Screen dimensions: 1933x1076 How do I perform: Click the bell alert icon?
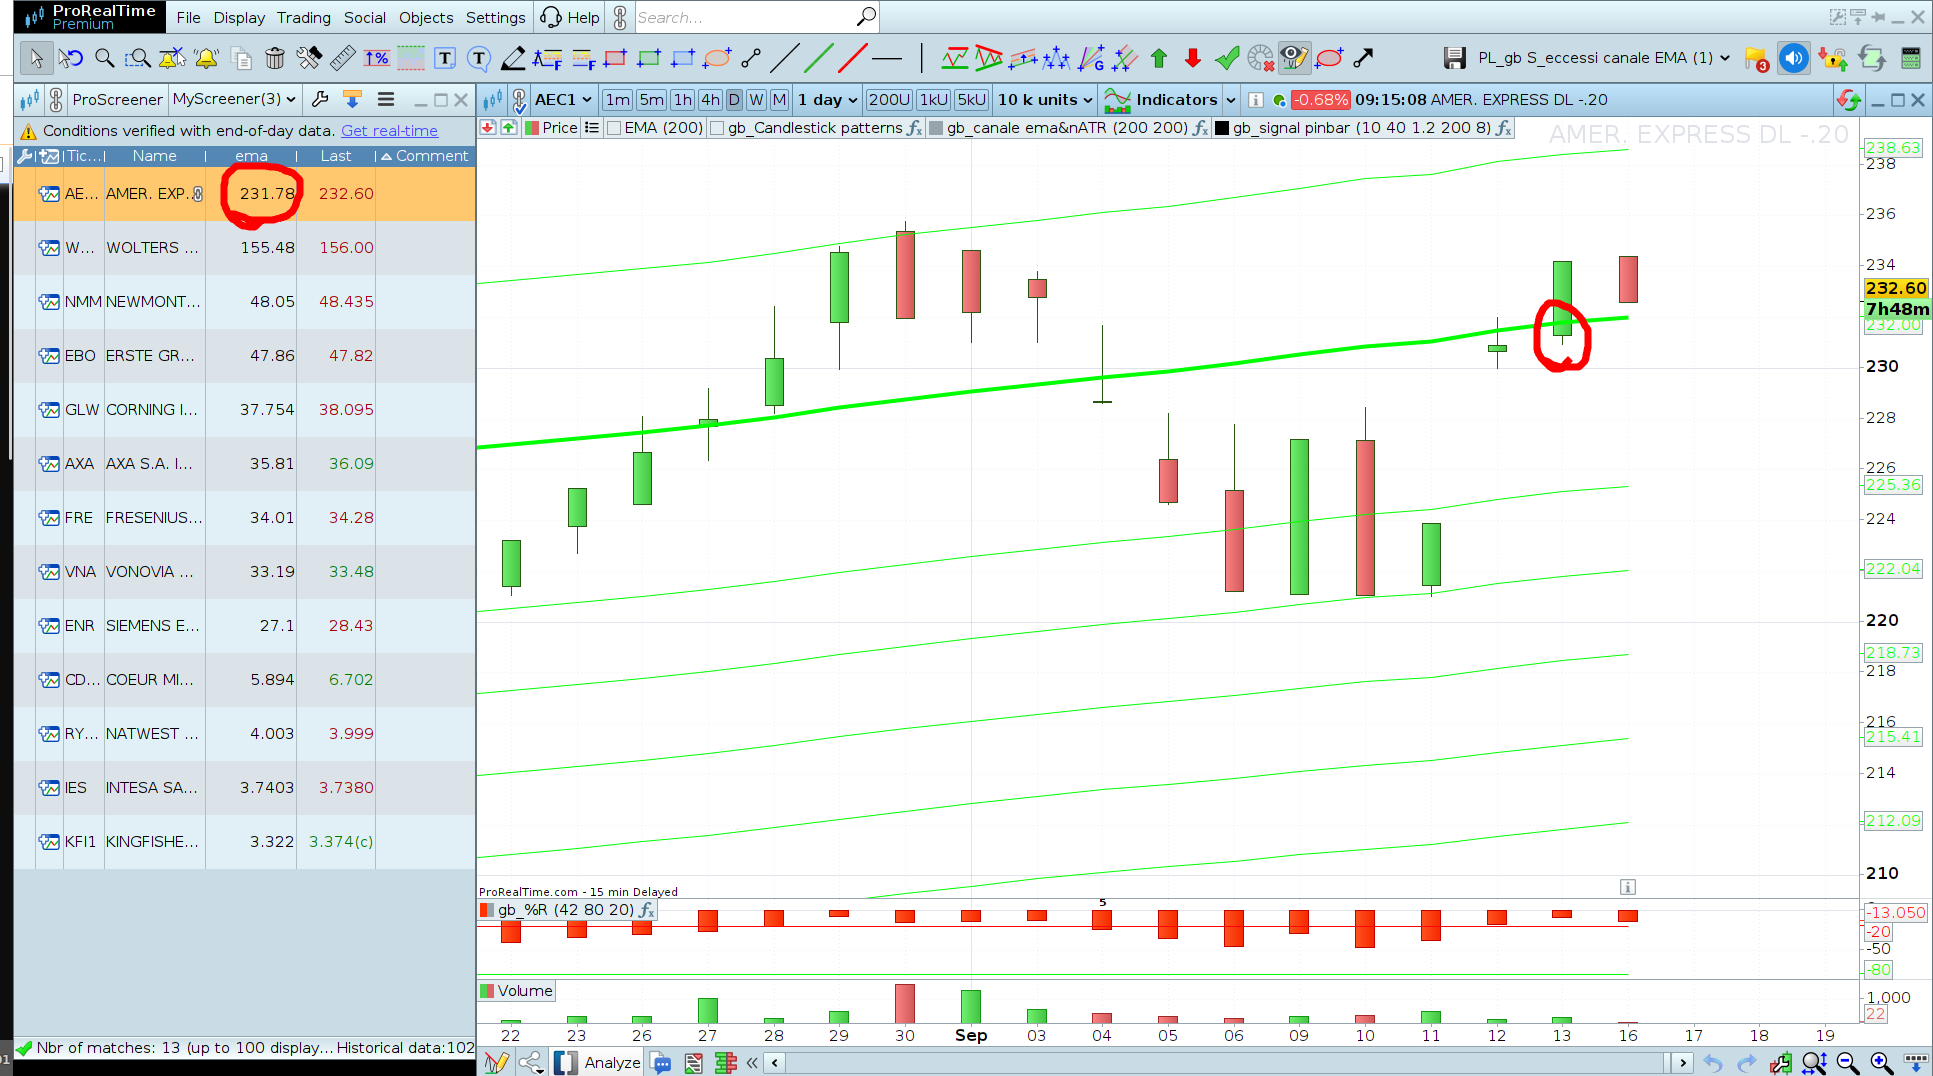pyautogui.click(x=207, y=58)
